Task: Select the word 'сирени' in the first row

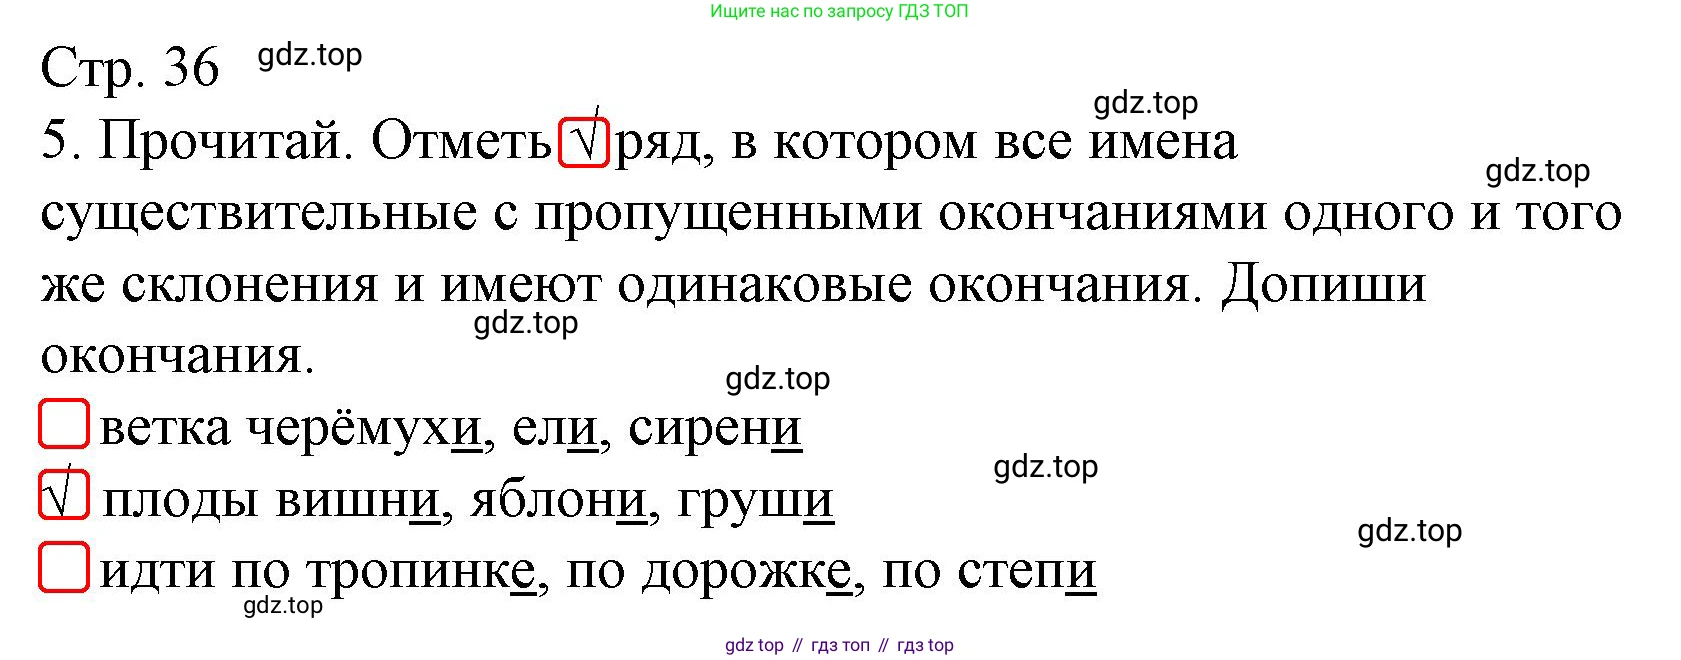Action: pos(714,428)
